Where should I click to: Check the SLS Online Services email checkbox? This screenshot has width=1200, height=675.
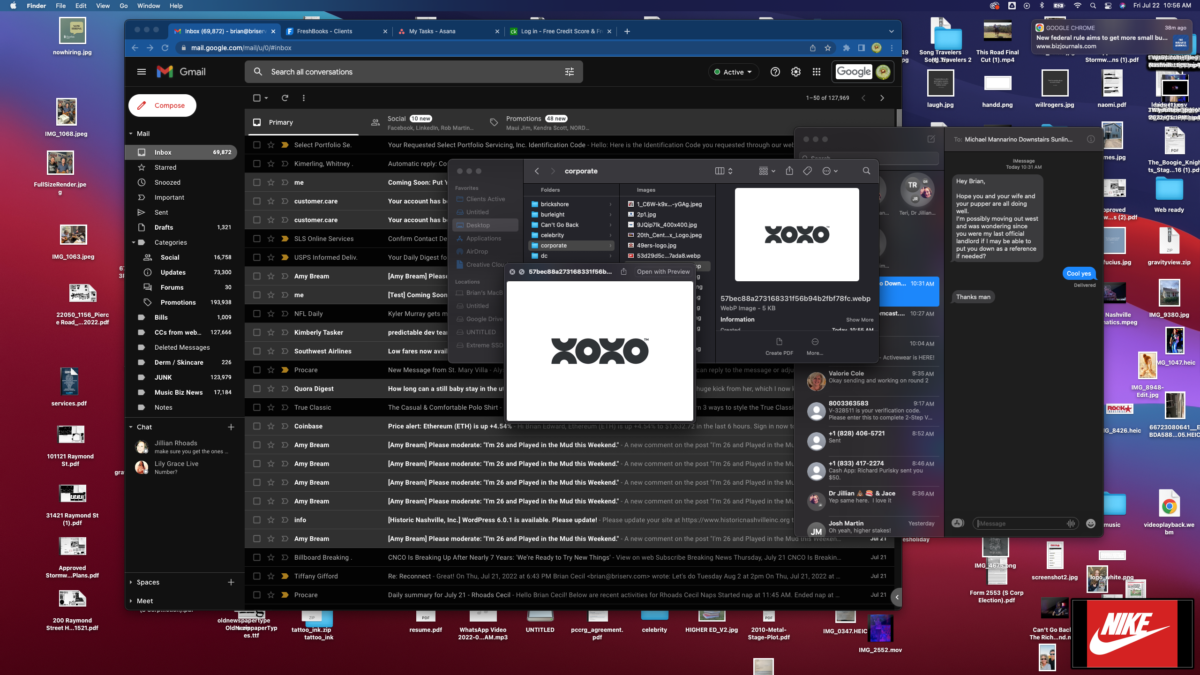(x=257, y=239)
